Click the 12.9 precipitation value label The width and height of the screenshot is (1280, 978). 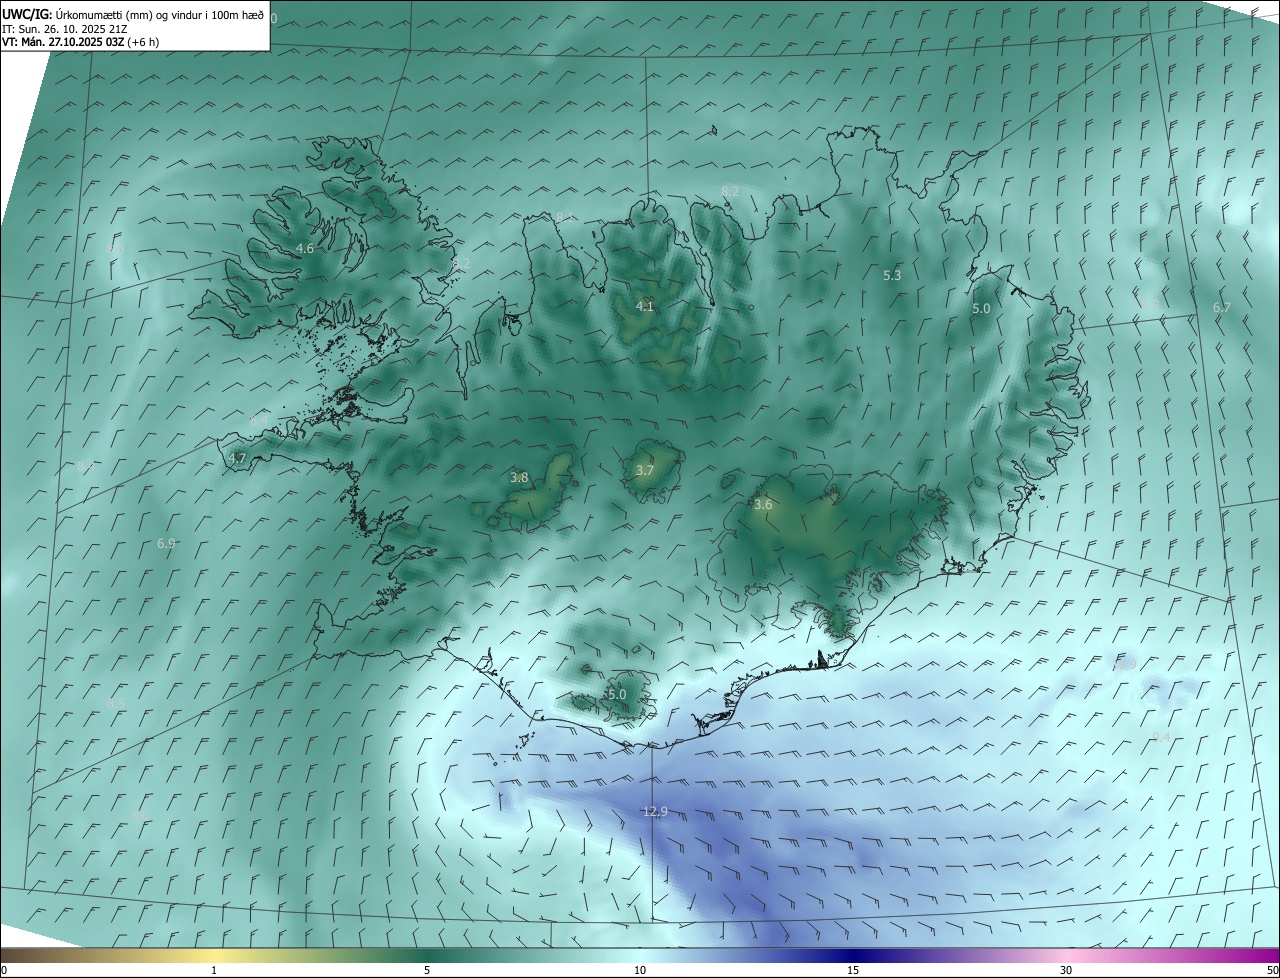[x=655, y=811]
